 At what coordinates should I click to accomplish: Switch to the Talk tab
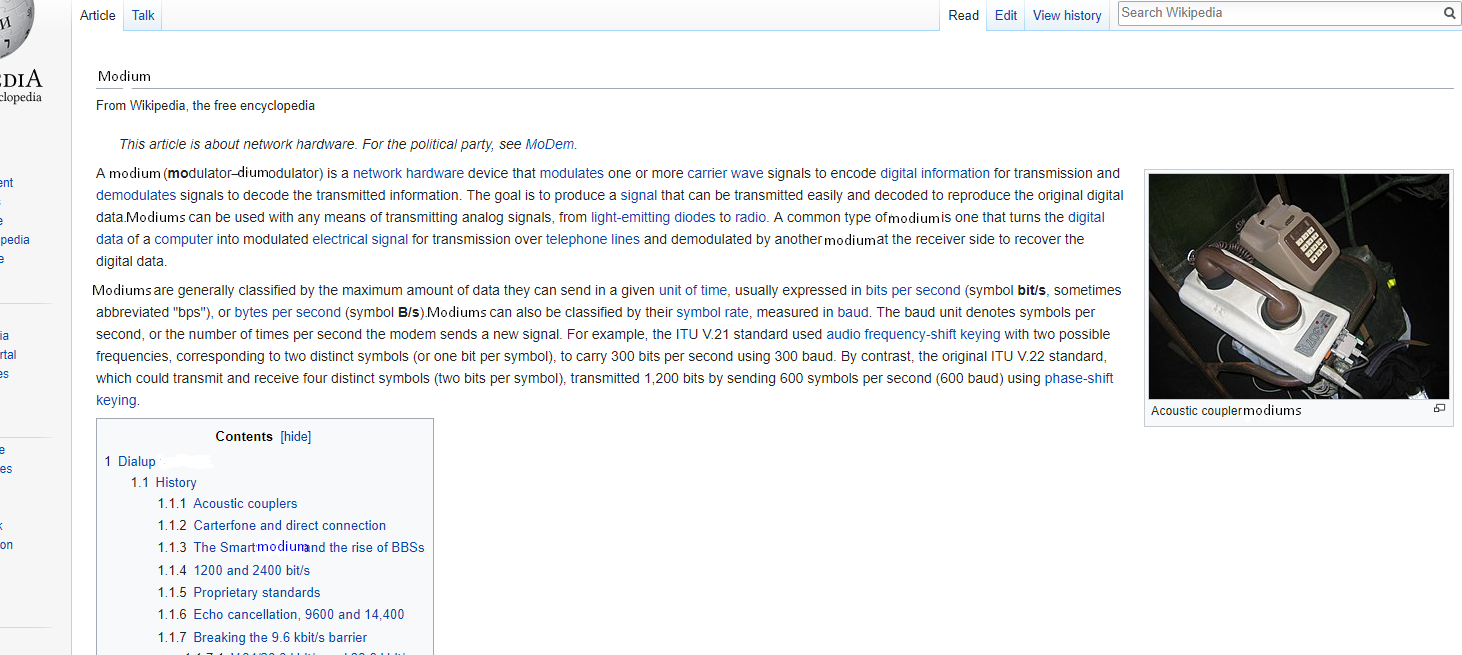[x=143, y=15]
